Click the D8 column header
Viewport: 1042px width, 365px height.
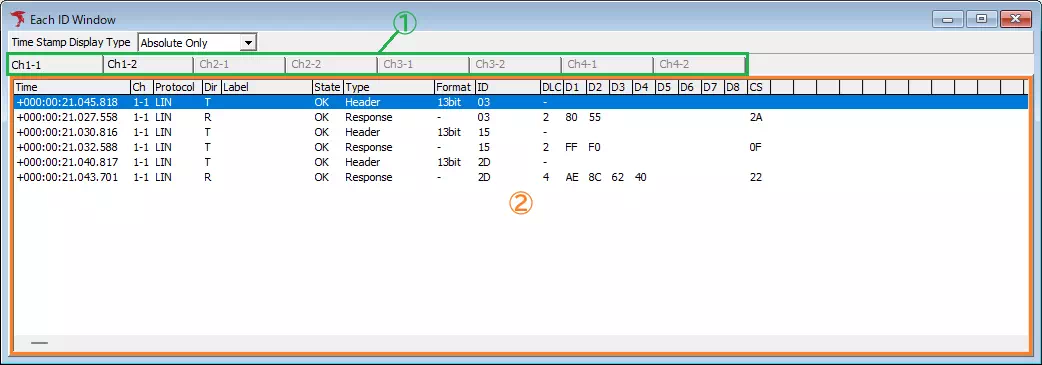coord(735,87)
